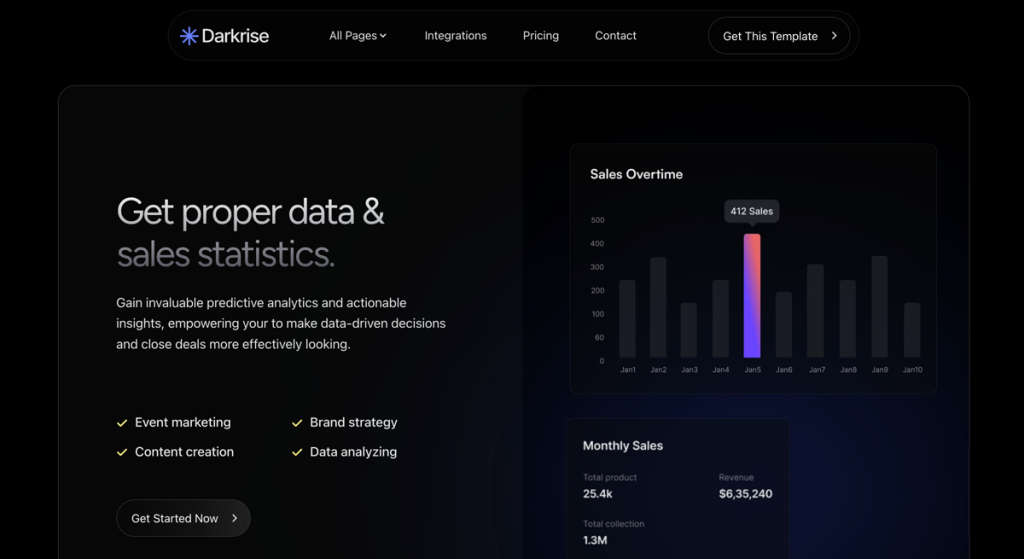
Task: Click checkmark icon beside Content creation
Action: pos(122,452)
